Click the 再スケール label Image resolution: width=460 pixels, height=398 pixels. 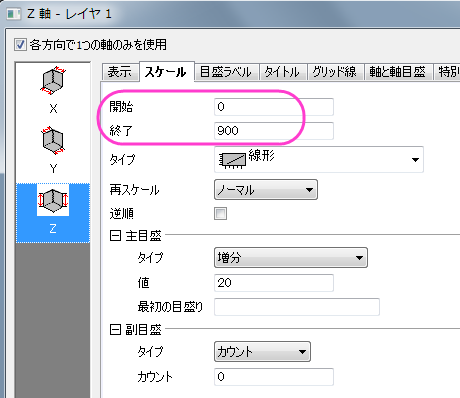pyautogui.click(x=134, y=190)
